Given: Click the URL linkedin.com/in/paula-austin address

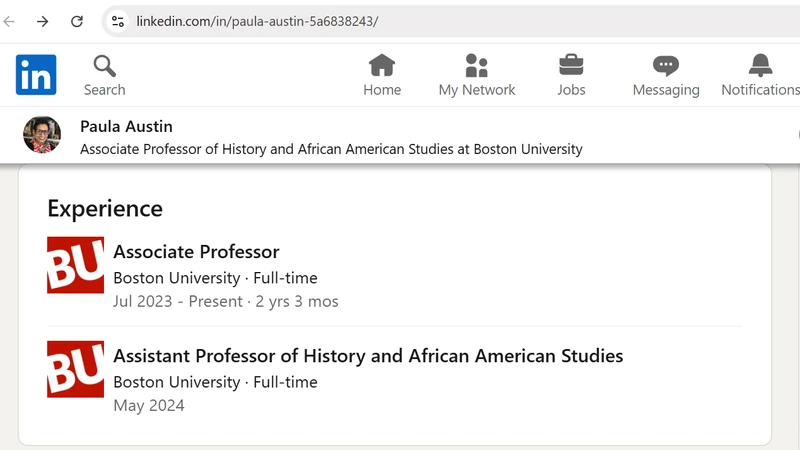Looking at the screenshot, I should click(257, 21).
